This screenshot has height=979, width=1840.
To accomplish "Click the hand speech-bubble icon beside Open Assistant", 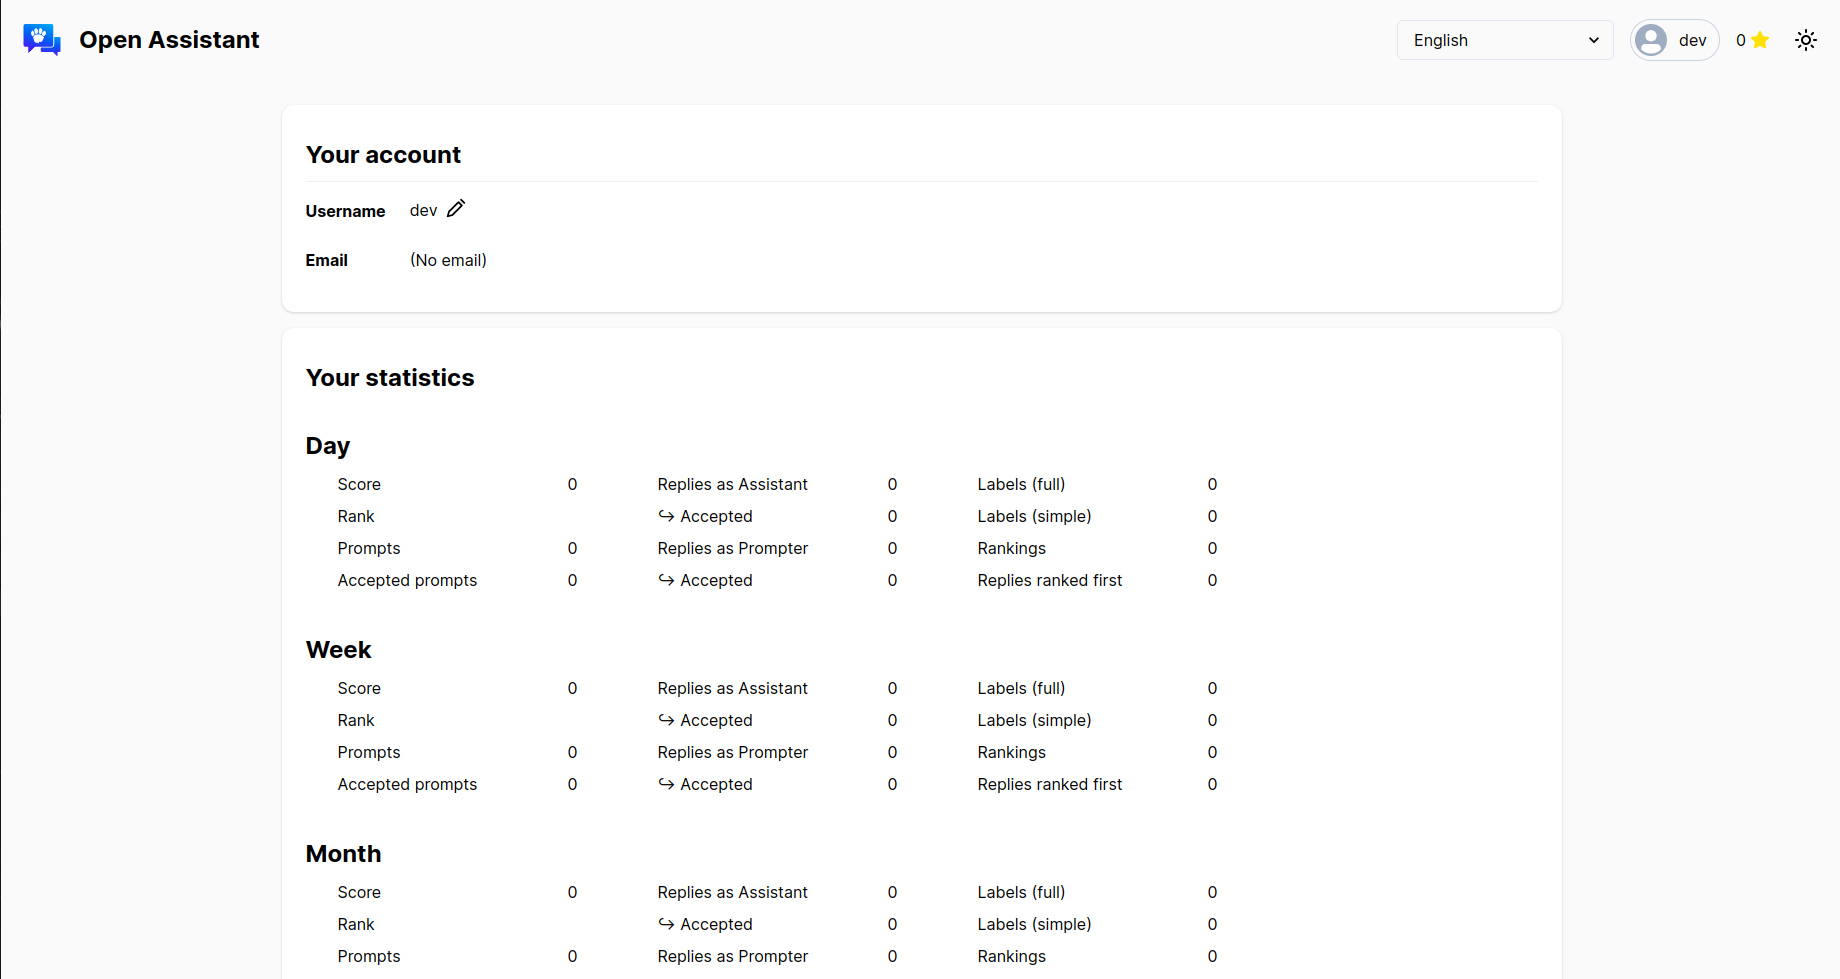I will pyautogui.click(x=41, y=40).
